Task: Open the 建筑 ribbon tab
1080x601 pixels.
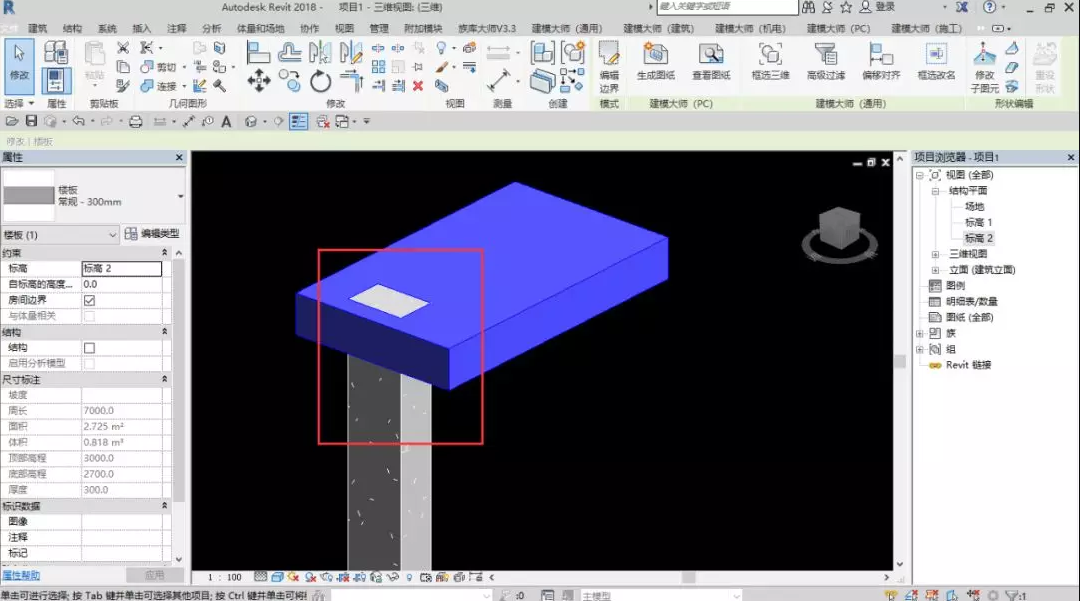Action: tap(38, 29)
